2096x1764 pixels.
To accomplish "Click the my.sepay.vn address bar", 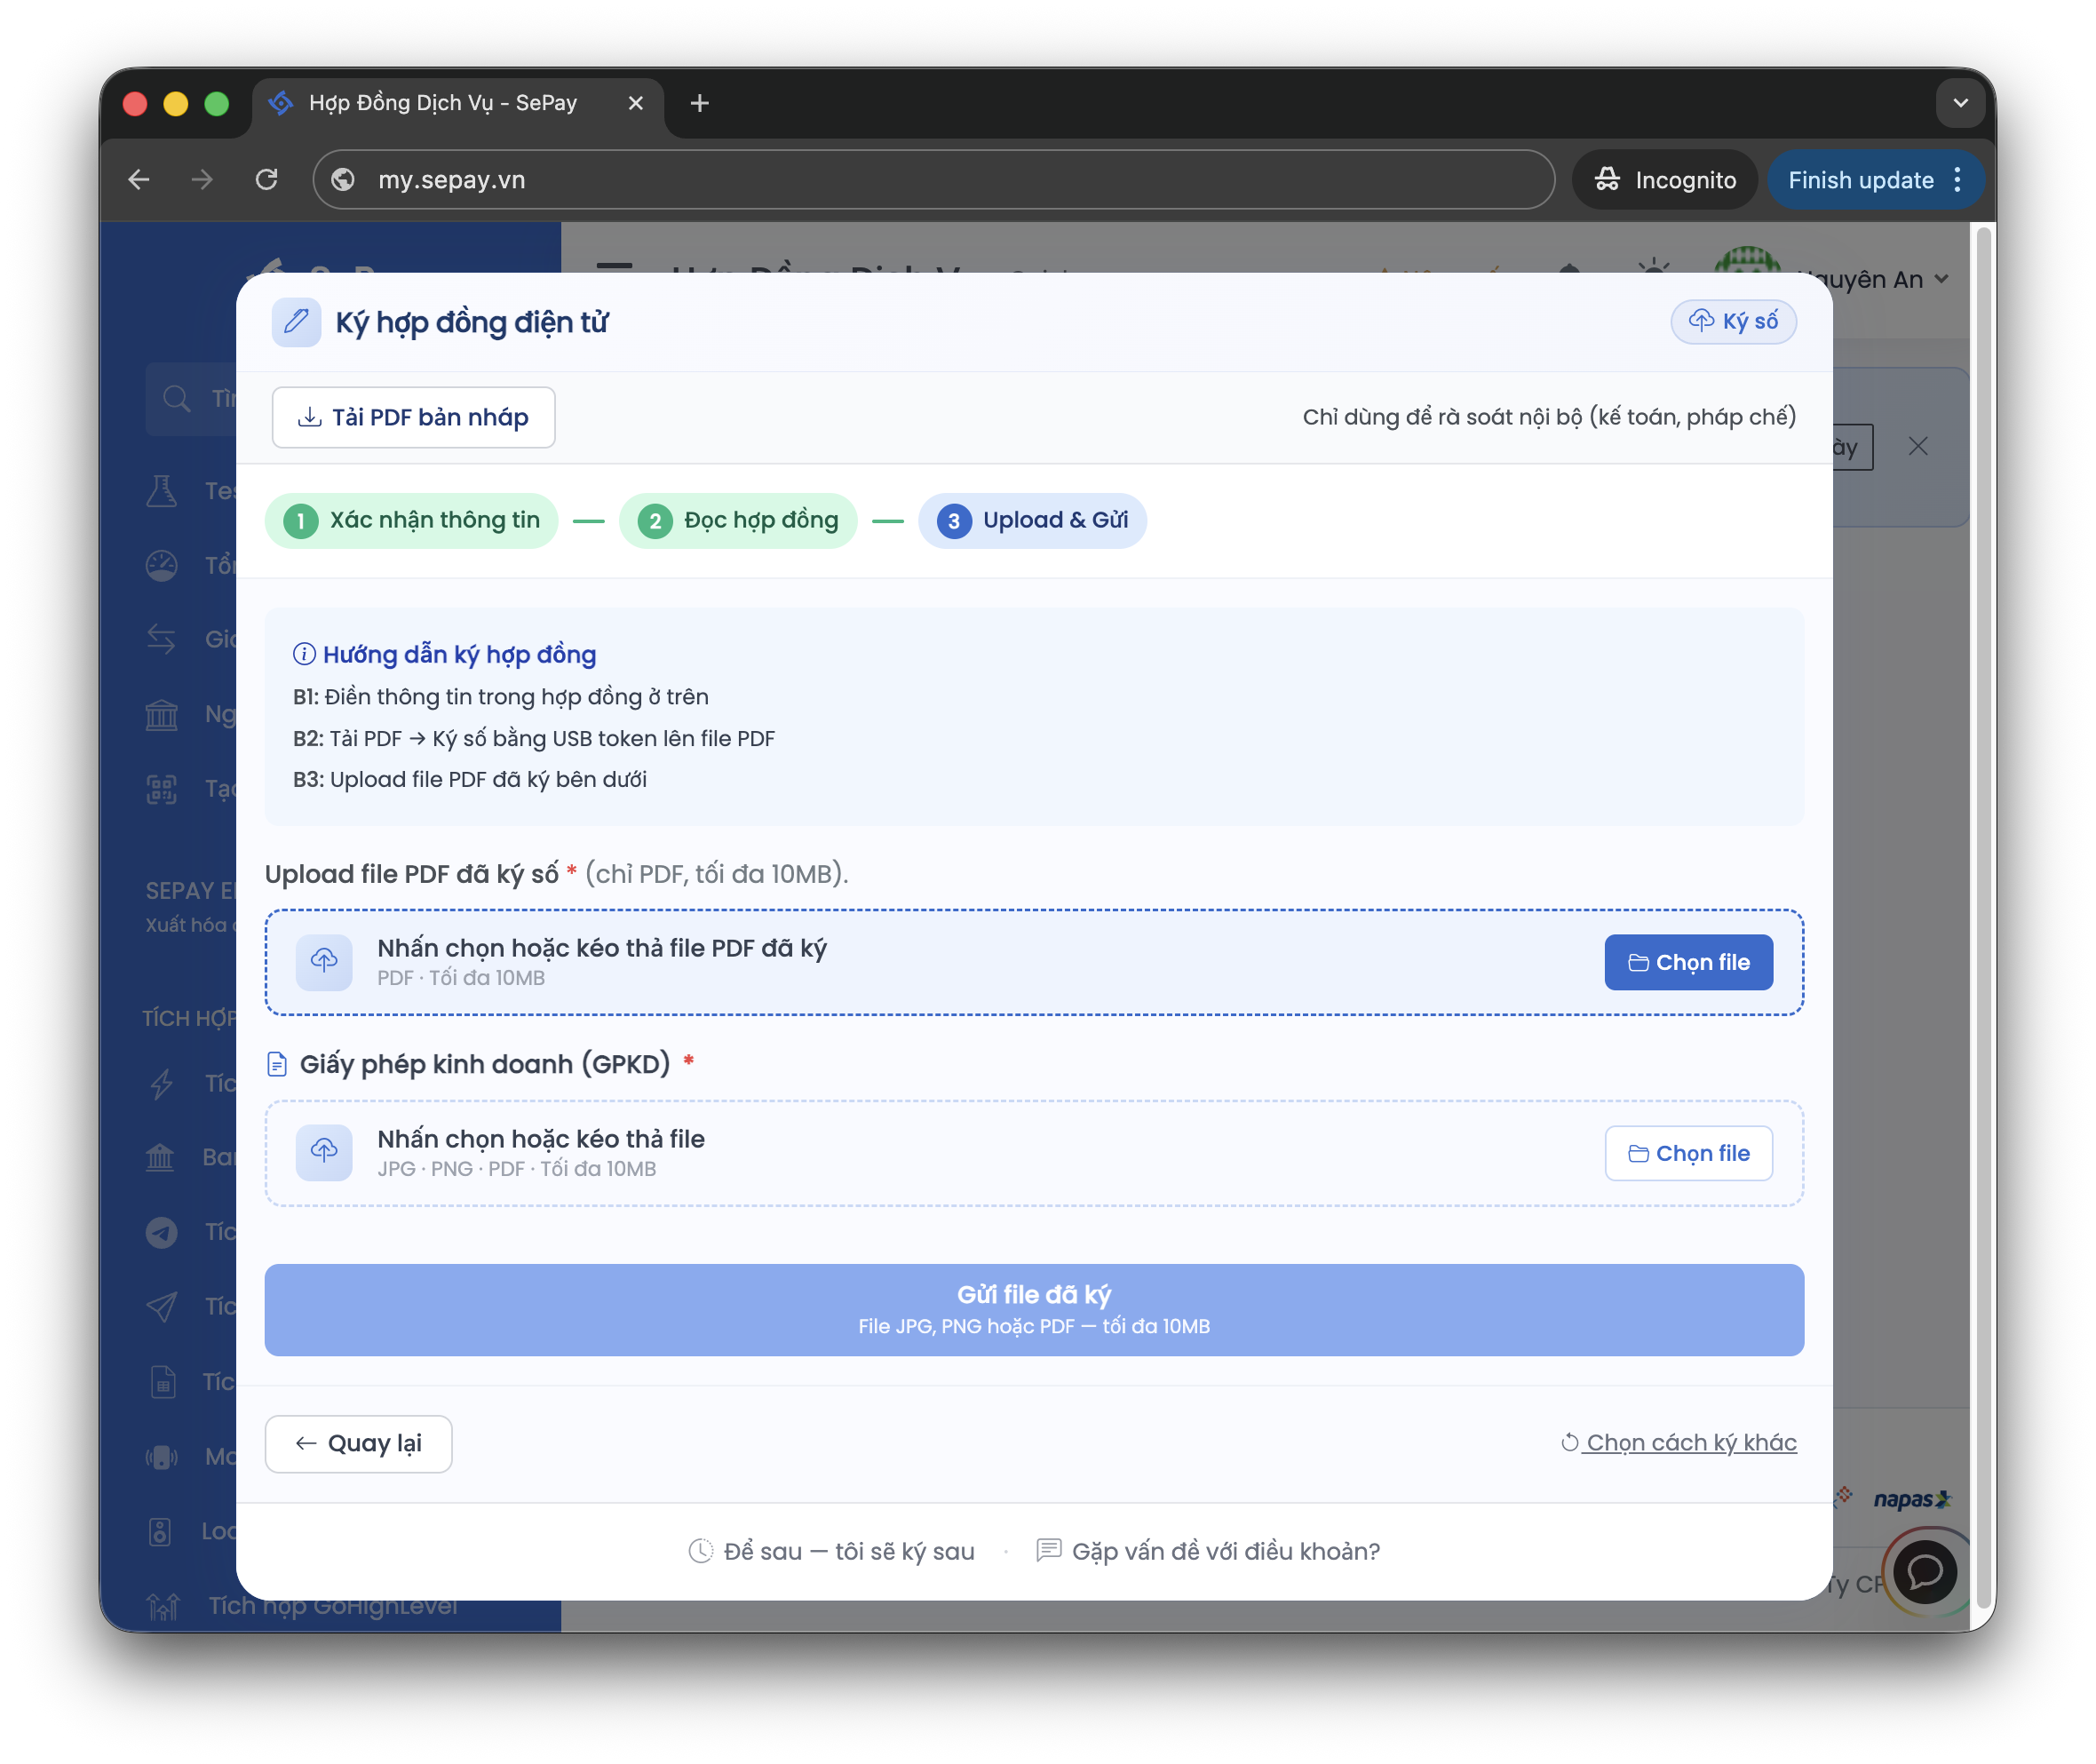I will (x=933, y=179).
